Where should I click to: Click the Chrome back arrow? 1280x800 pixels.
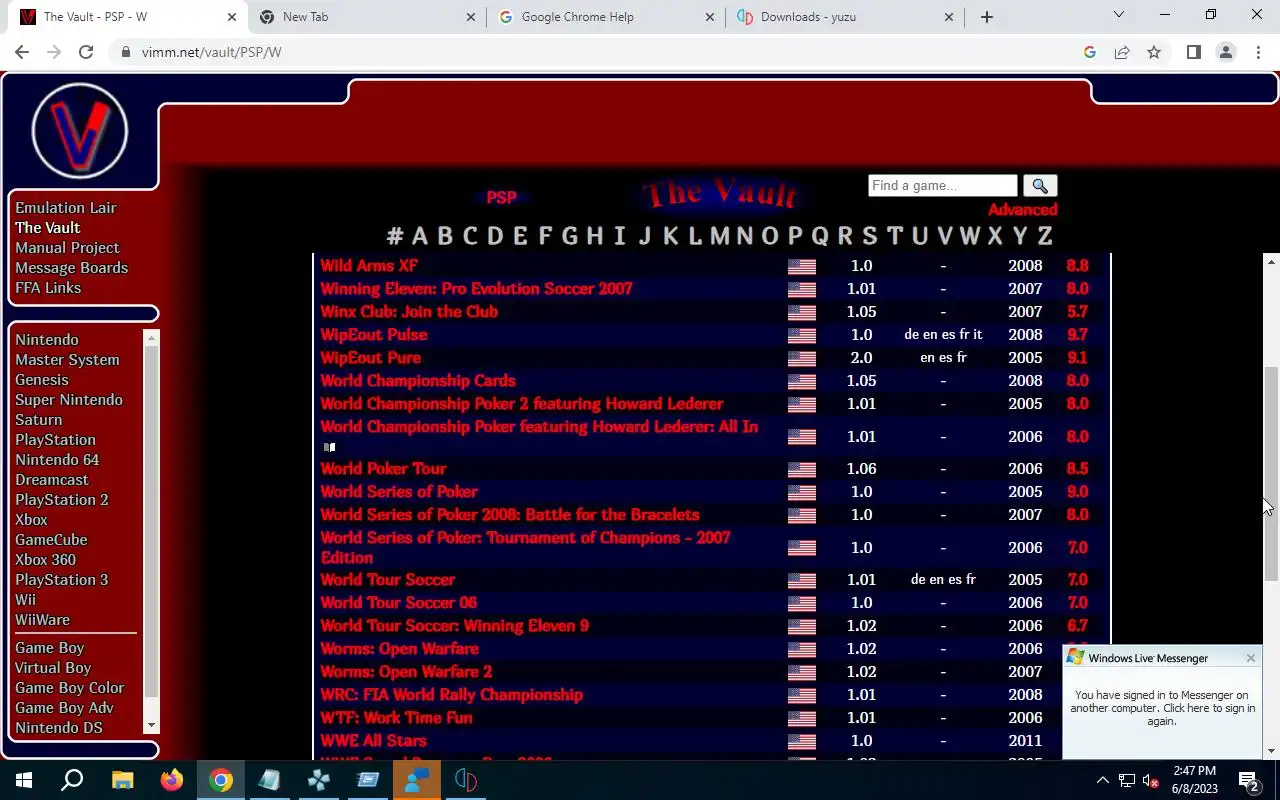tap(22, 52)
